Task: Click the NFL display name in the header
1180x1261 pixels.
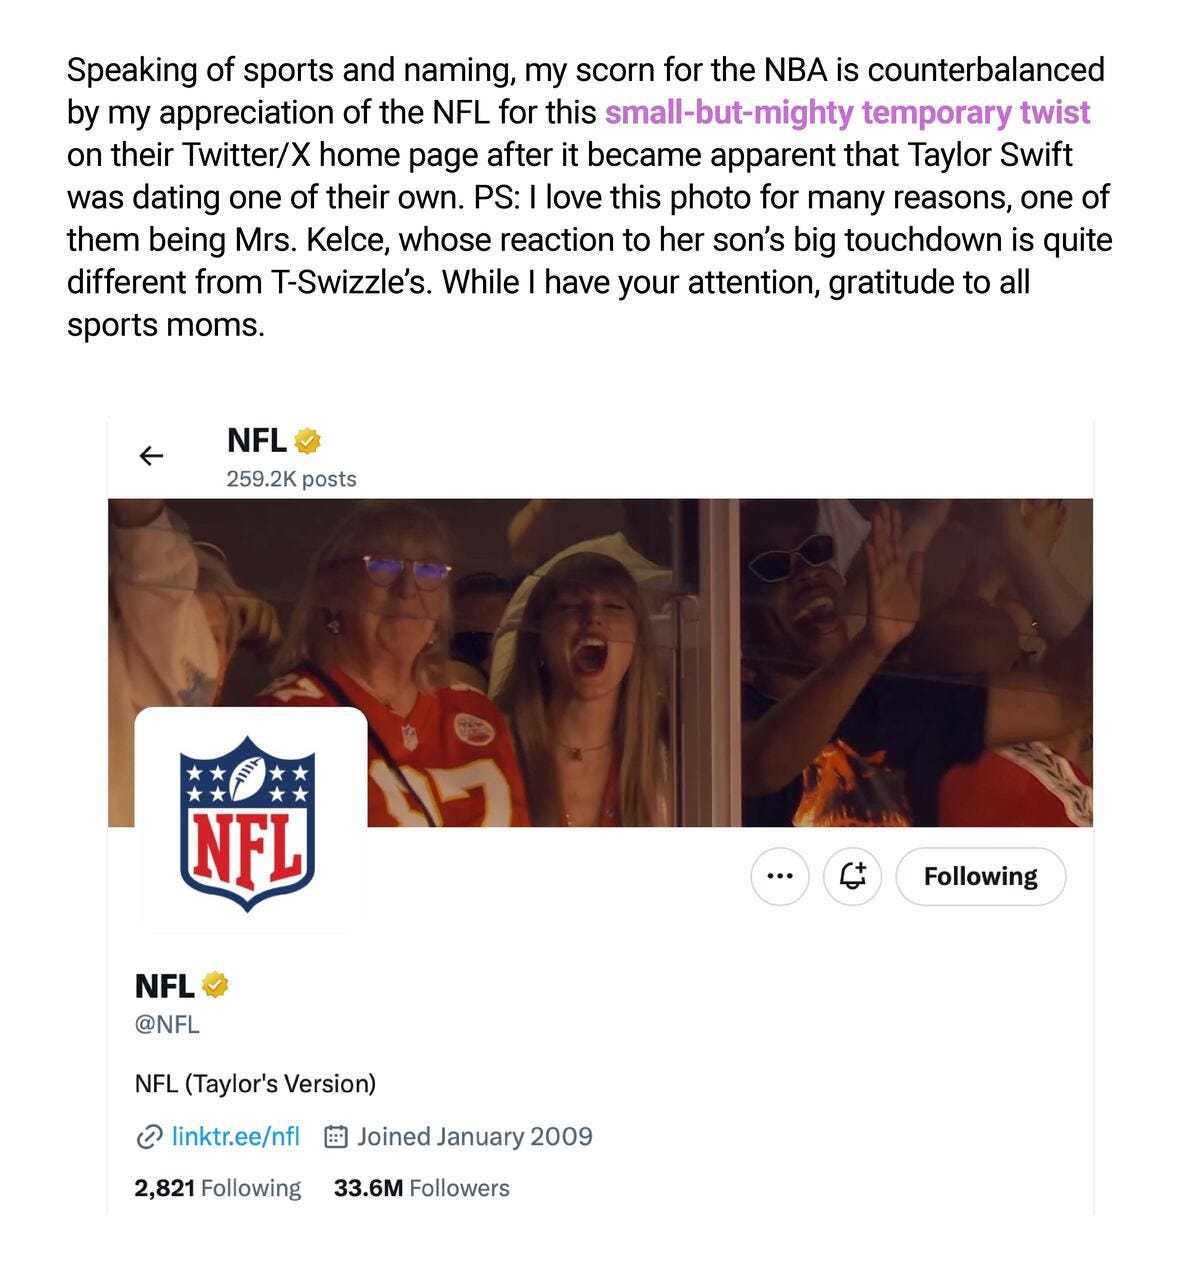Action: (256, 440)
